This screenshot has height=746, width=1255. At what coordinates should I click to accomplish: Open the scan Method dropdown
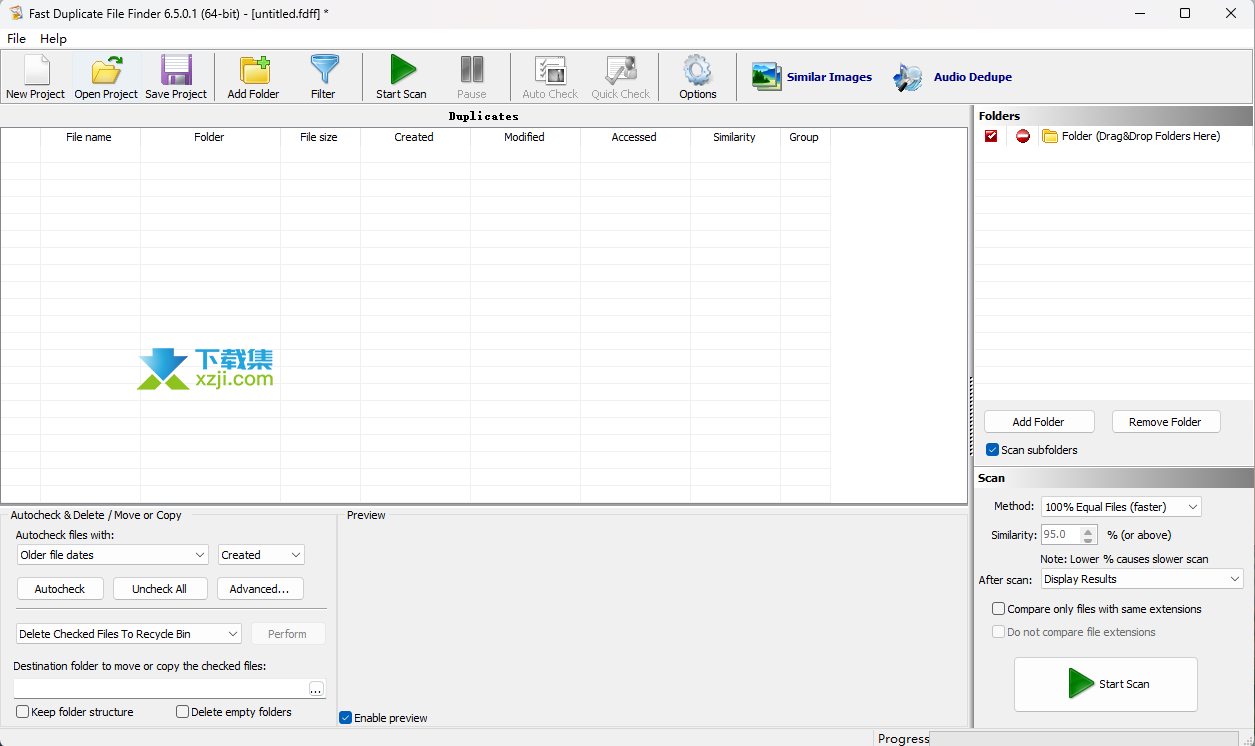click(1121, 507)
